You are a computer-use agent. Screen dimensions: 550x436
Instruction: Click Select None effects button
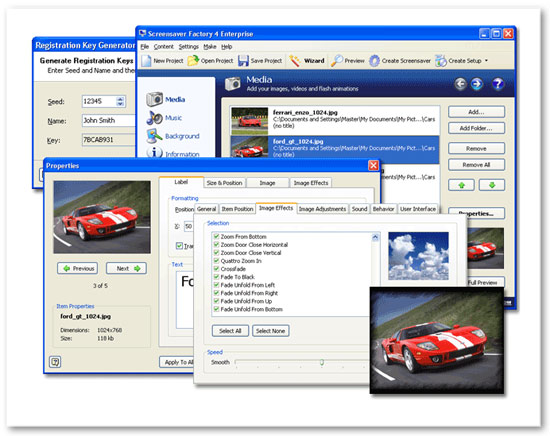[270, 331]
